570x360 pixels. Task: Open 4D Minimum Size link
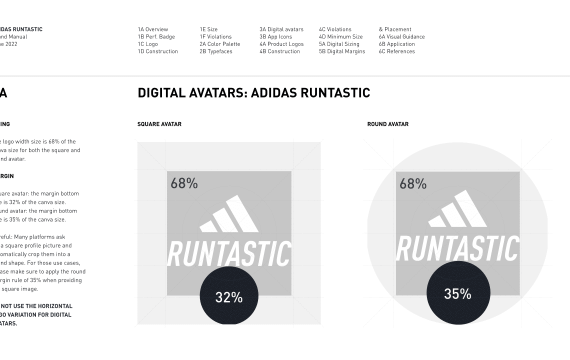341,37
